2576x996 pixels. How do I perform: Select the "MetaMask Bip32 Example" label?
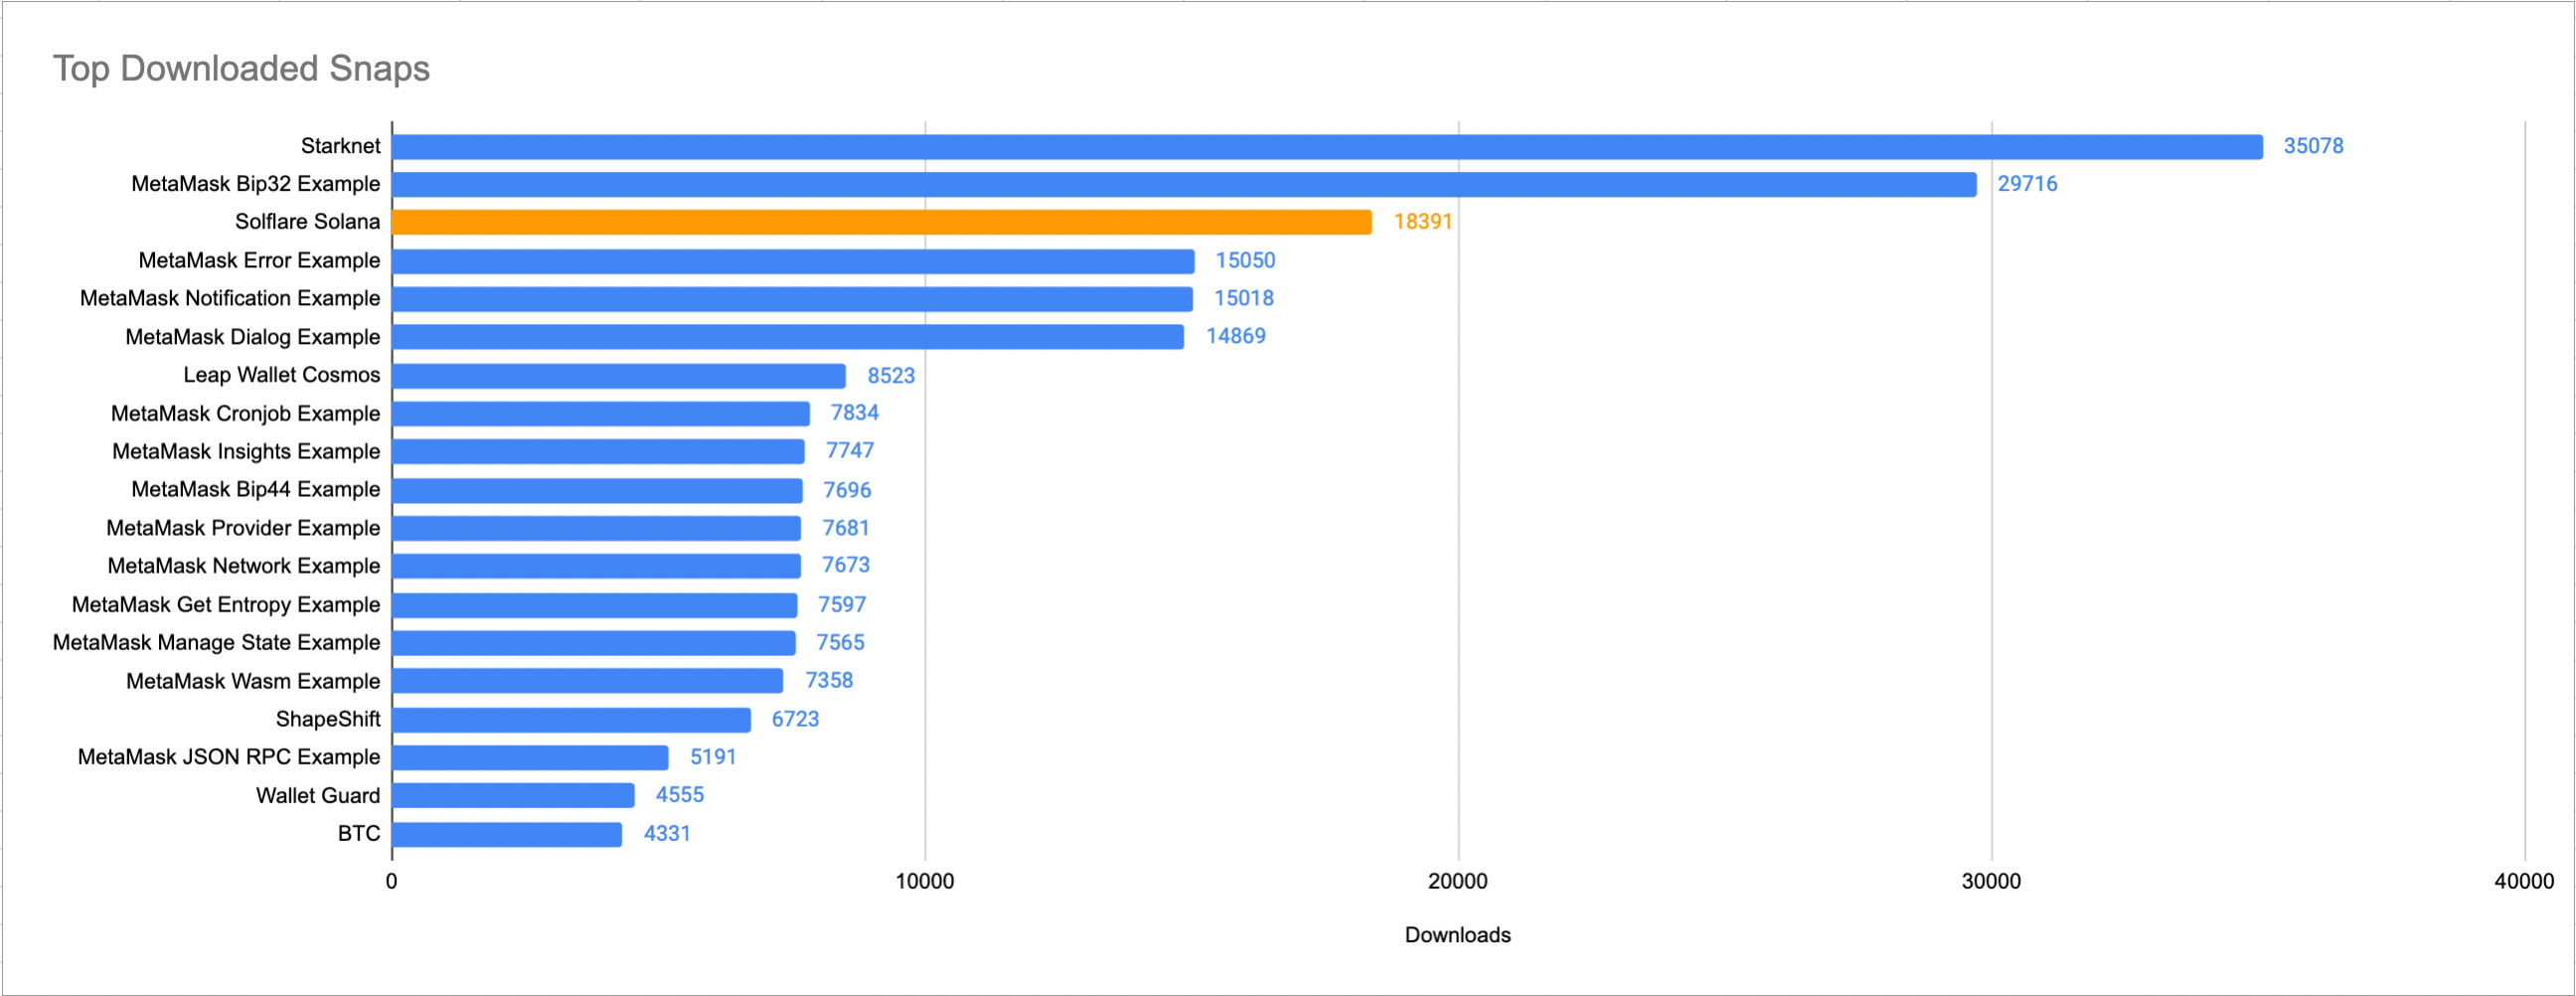click(x=255, y=184)
